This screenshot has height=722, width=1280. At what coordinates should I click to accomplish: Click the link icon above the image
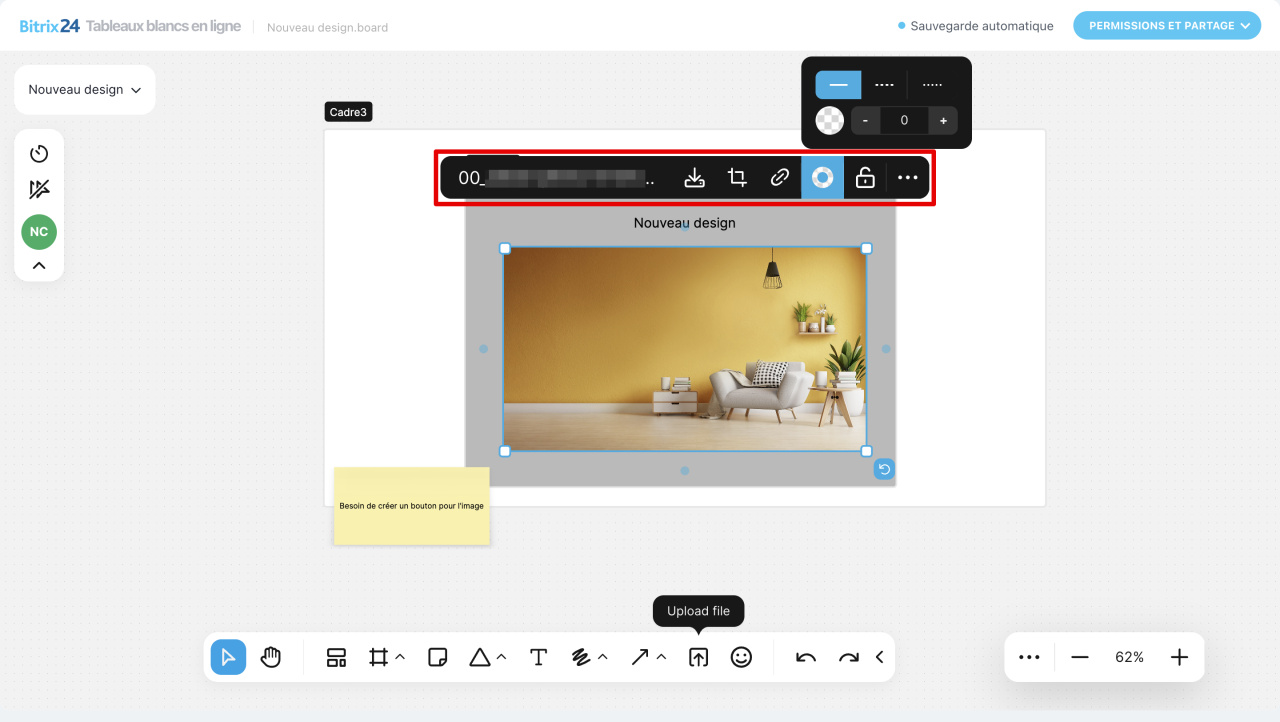[779, 177]
